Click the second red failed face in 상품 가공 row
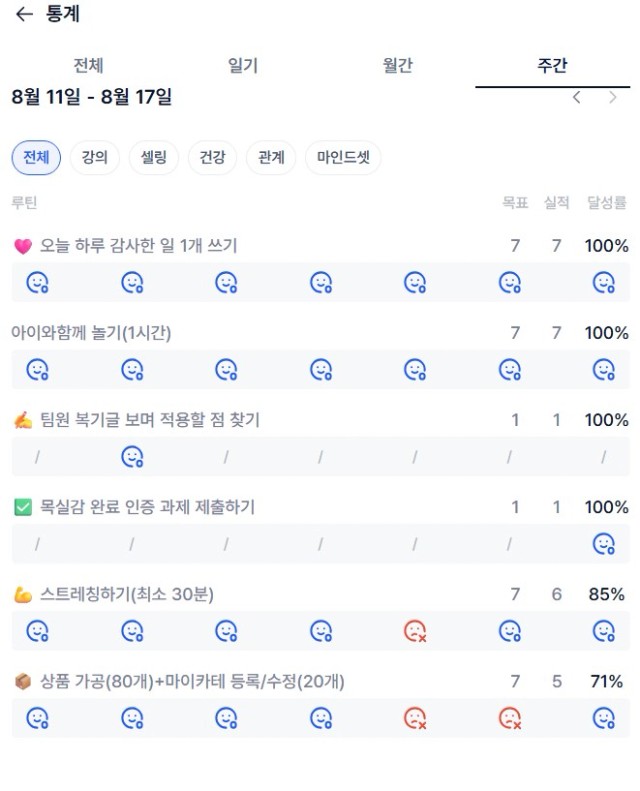 pos(509,718)
